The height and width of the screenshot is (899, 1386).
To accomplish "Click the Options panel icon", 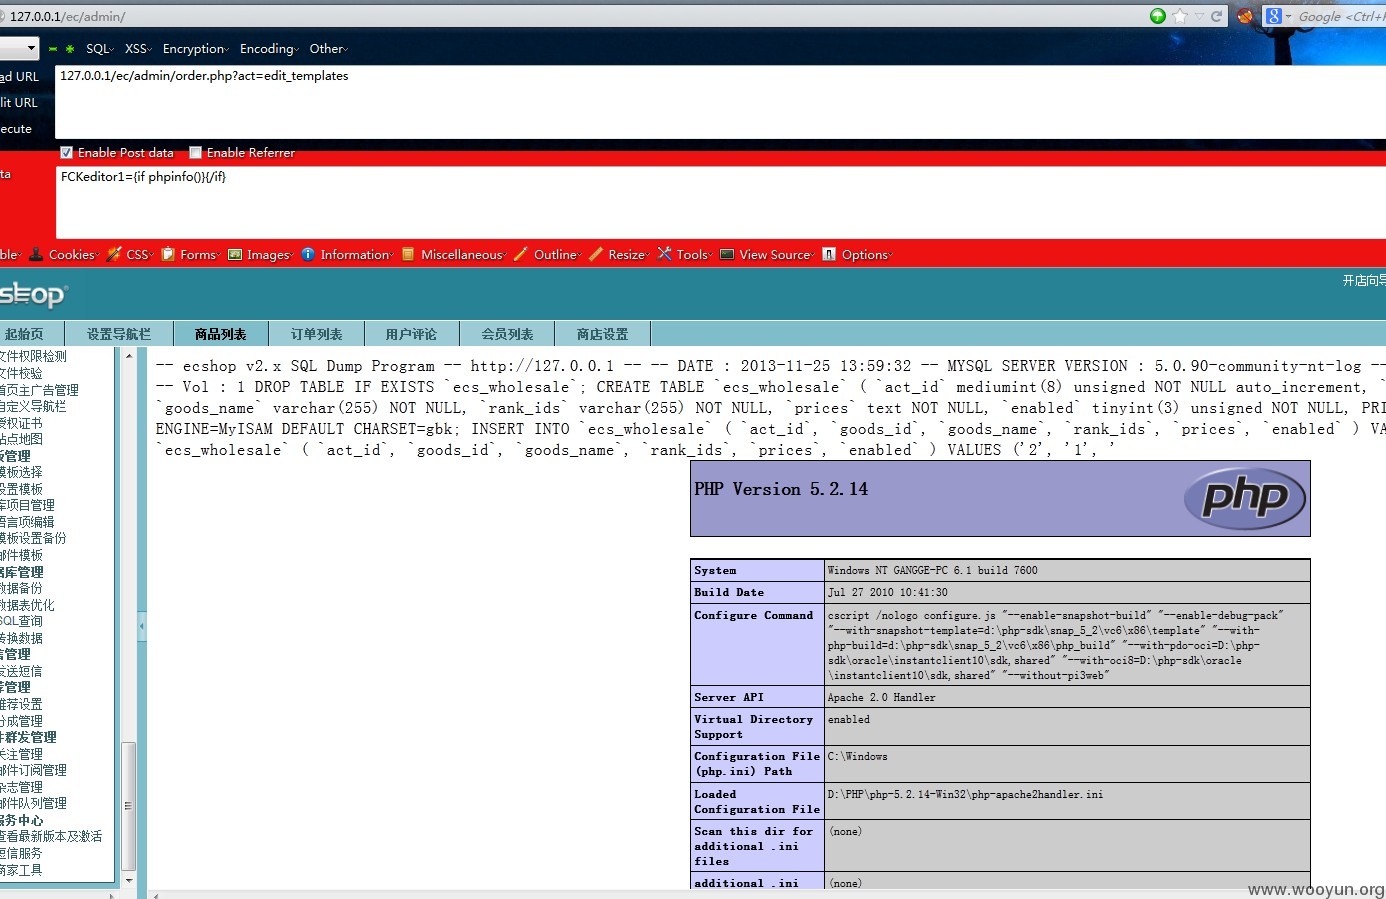I will 829,254.
